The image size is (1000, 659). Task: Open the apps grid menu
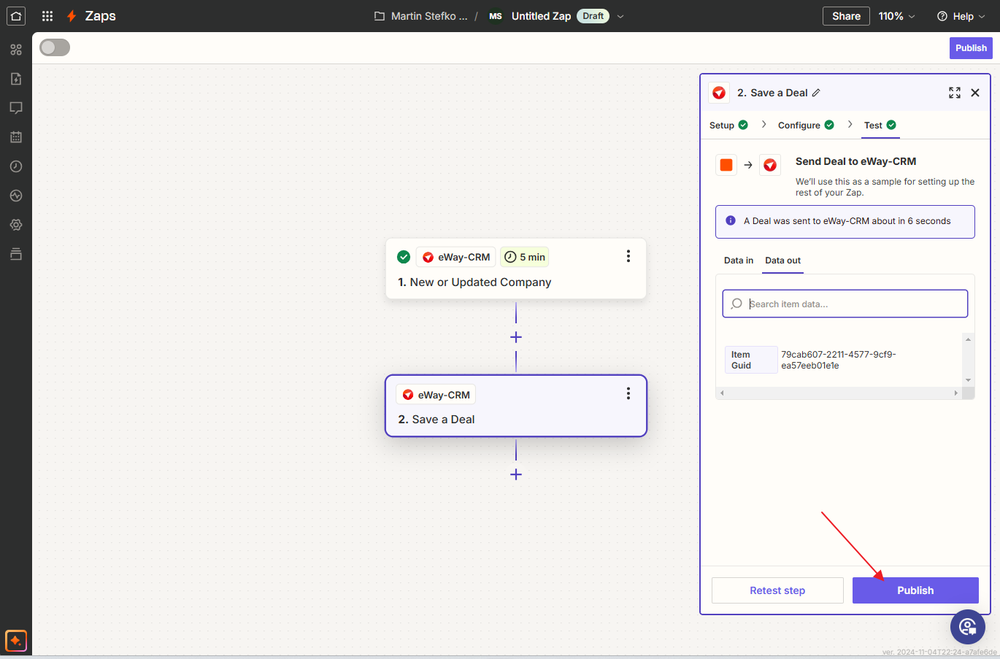[x=47, y=16]
